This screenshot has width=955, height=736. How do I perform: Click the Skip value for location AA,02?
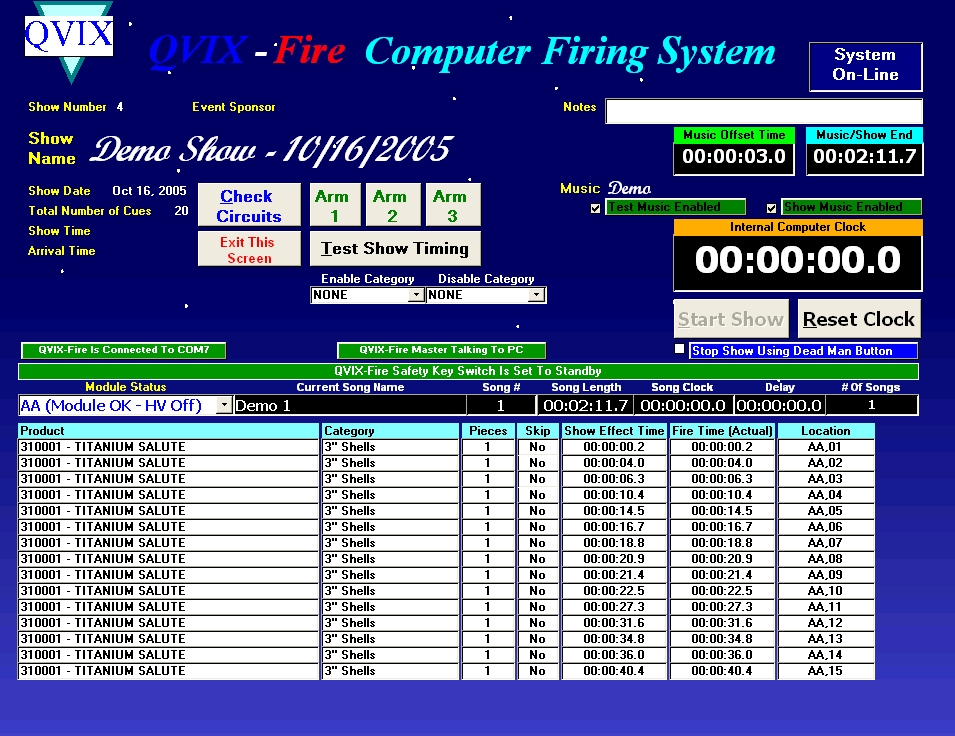(538, 463)
